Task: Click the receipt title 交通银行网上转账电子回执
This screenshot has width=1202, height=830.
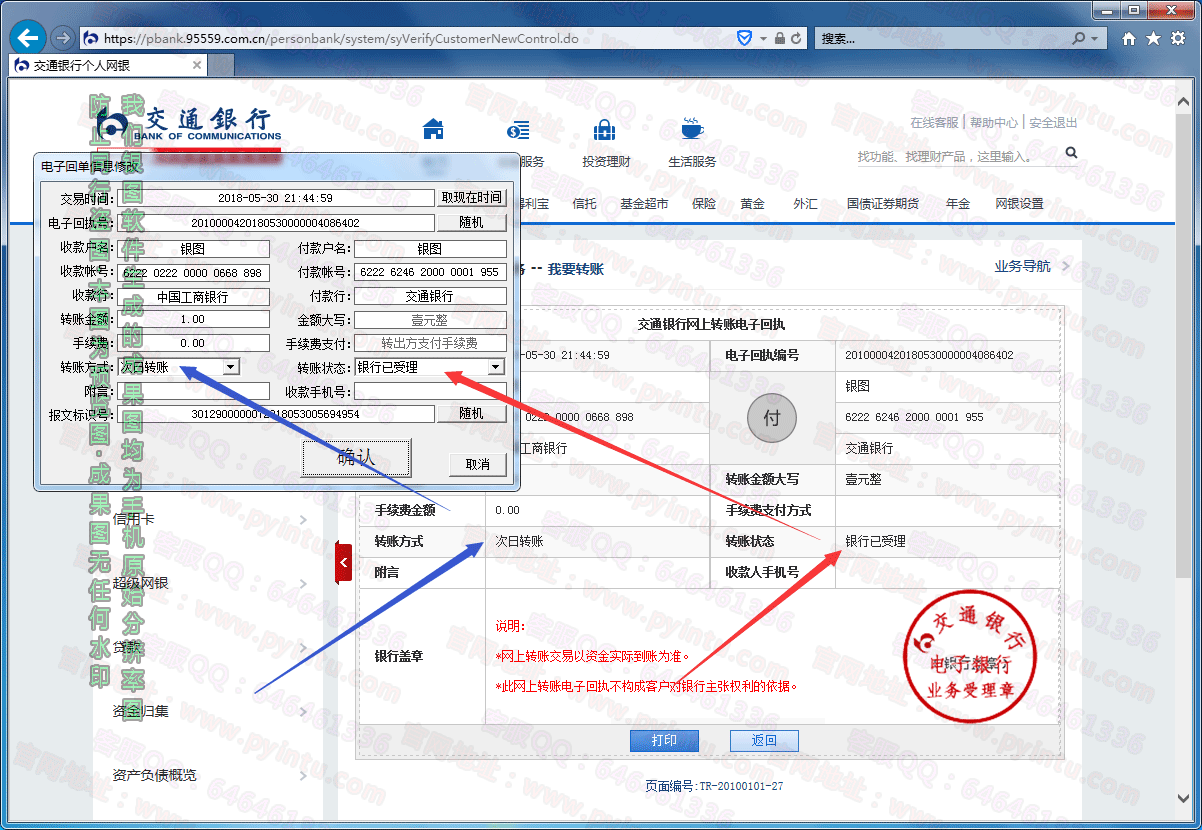Action: coord(711,324)
